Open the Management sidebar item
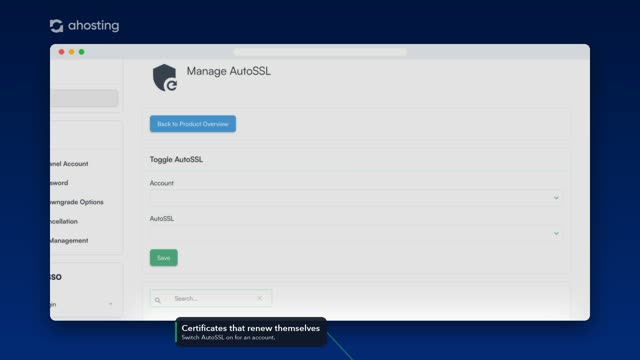The width and height of the screenshot is (640, 360). pos(69,240)
